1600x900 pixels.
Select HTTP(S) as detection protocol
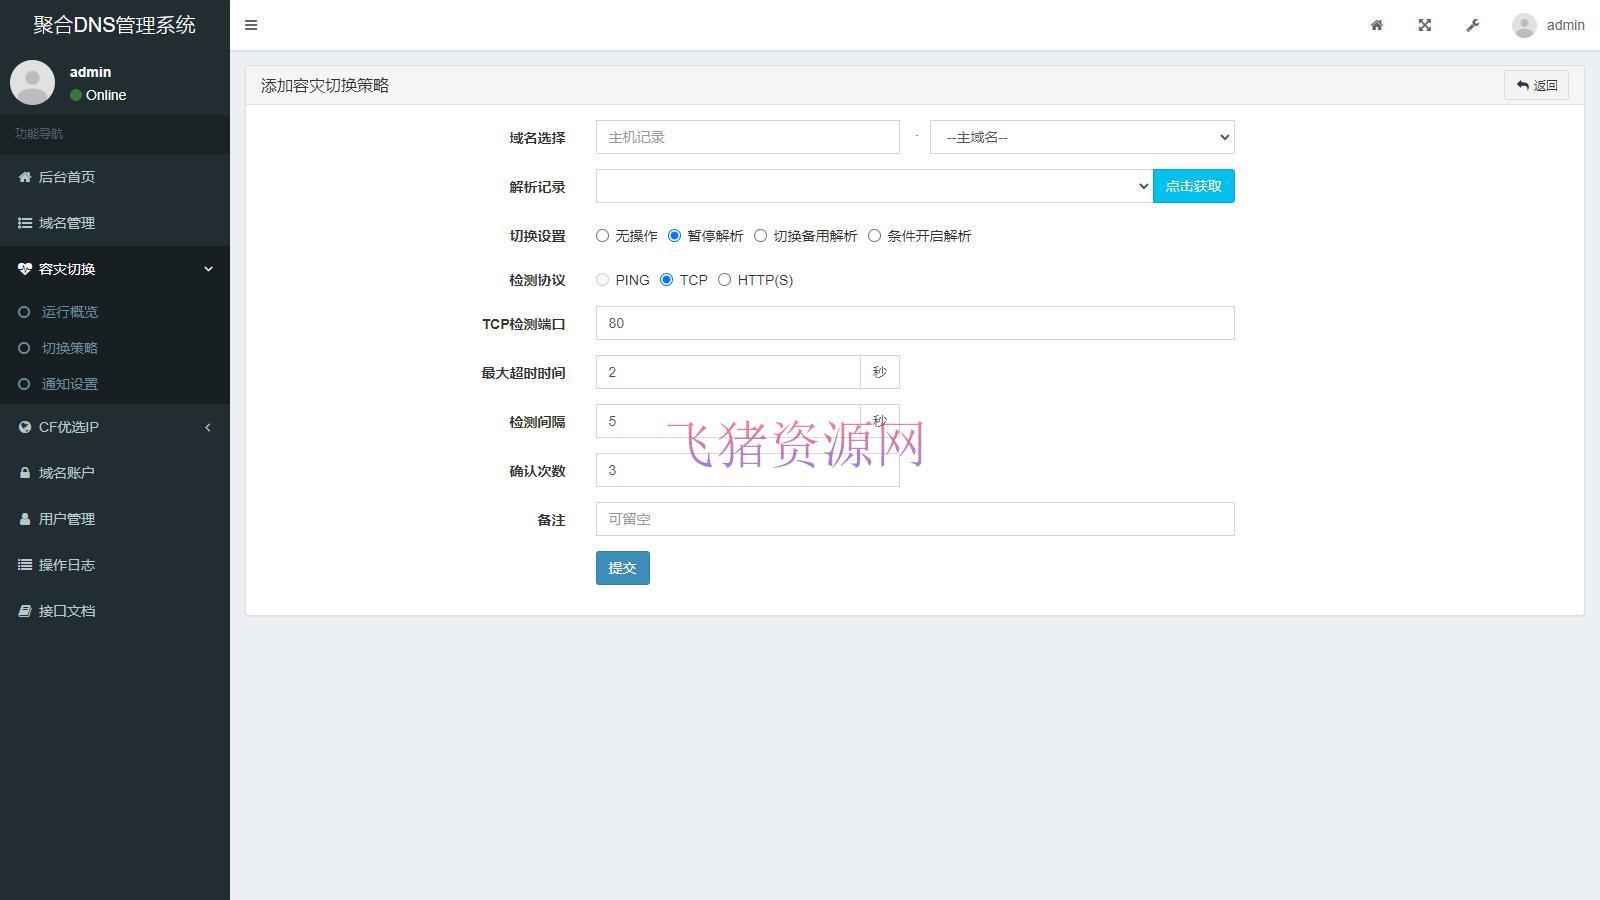(724, 280)
